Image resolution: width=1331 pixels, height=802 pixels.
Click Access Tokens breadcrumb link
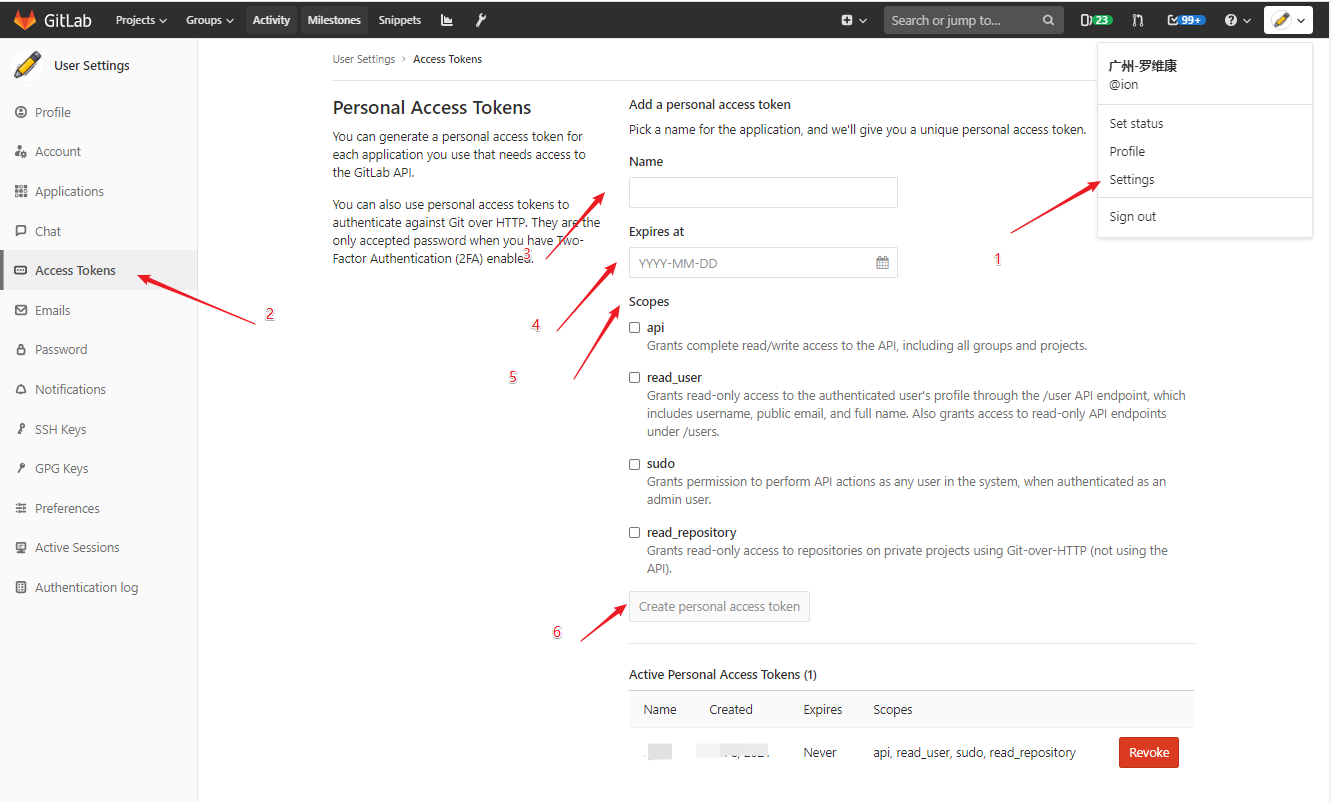coord(447,59)
